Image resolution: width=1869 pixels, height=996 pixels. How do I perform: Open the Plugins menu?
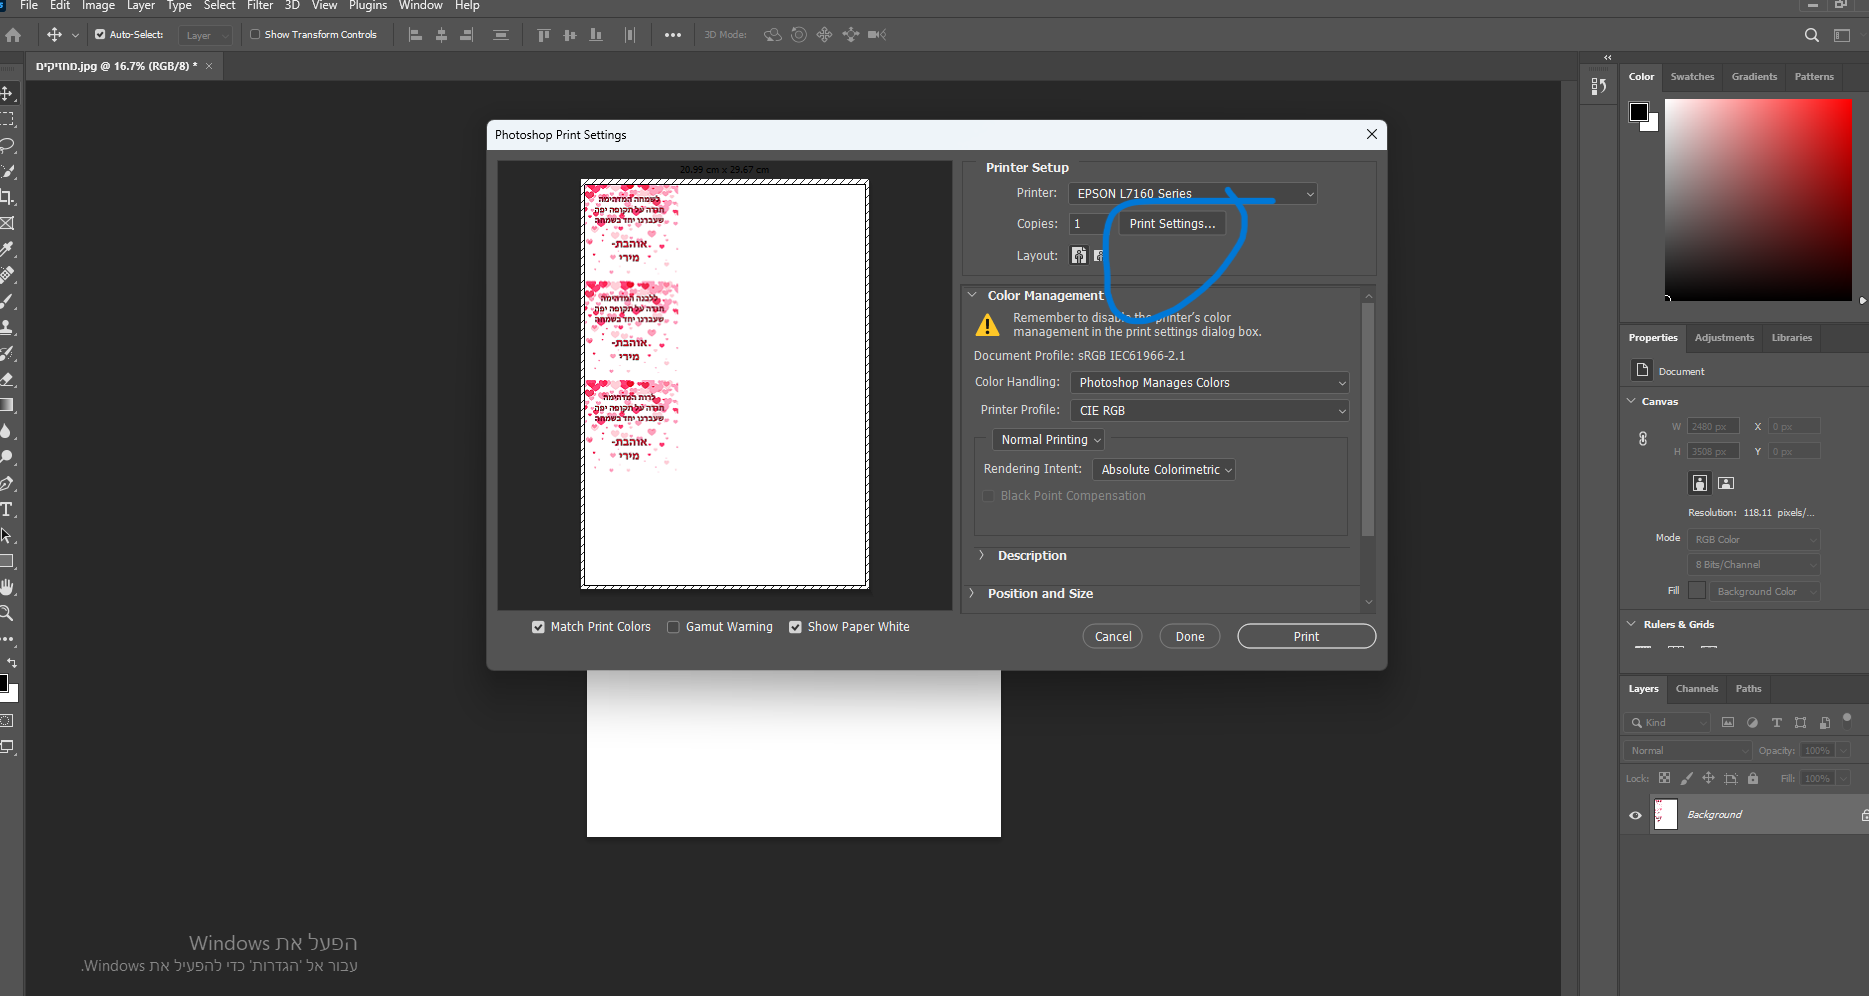[x=368, y=6]
